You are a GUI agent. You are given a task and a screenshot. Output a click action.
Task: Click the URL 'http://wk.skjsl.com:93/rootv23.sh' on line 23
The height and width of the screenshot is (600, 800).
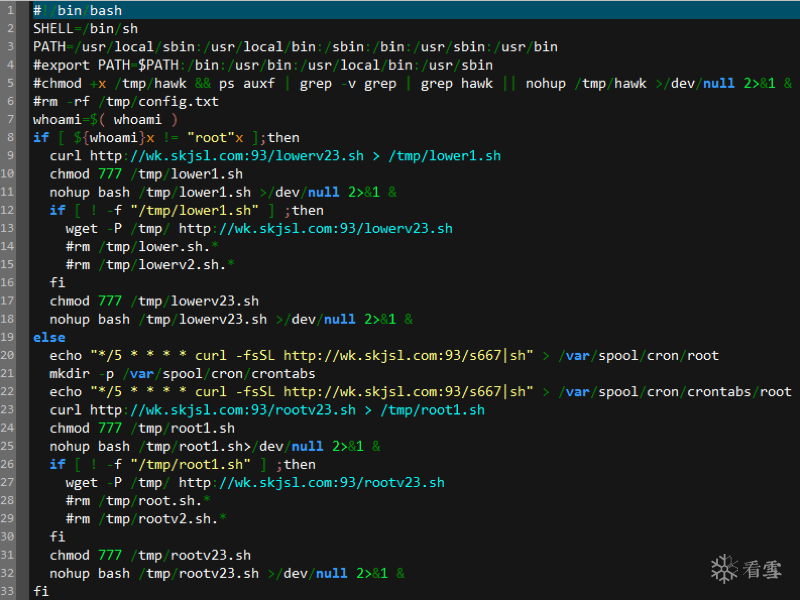click(x=223, y=410)
